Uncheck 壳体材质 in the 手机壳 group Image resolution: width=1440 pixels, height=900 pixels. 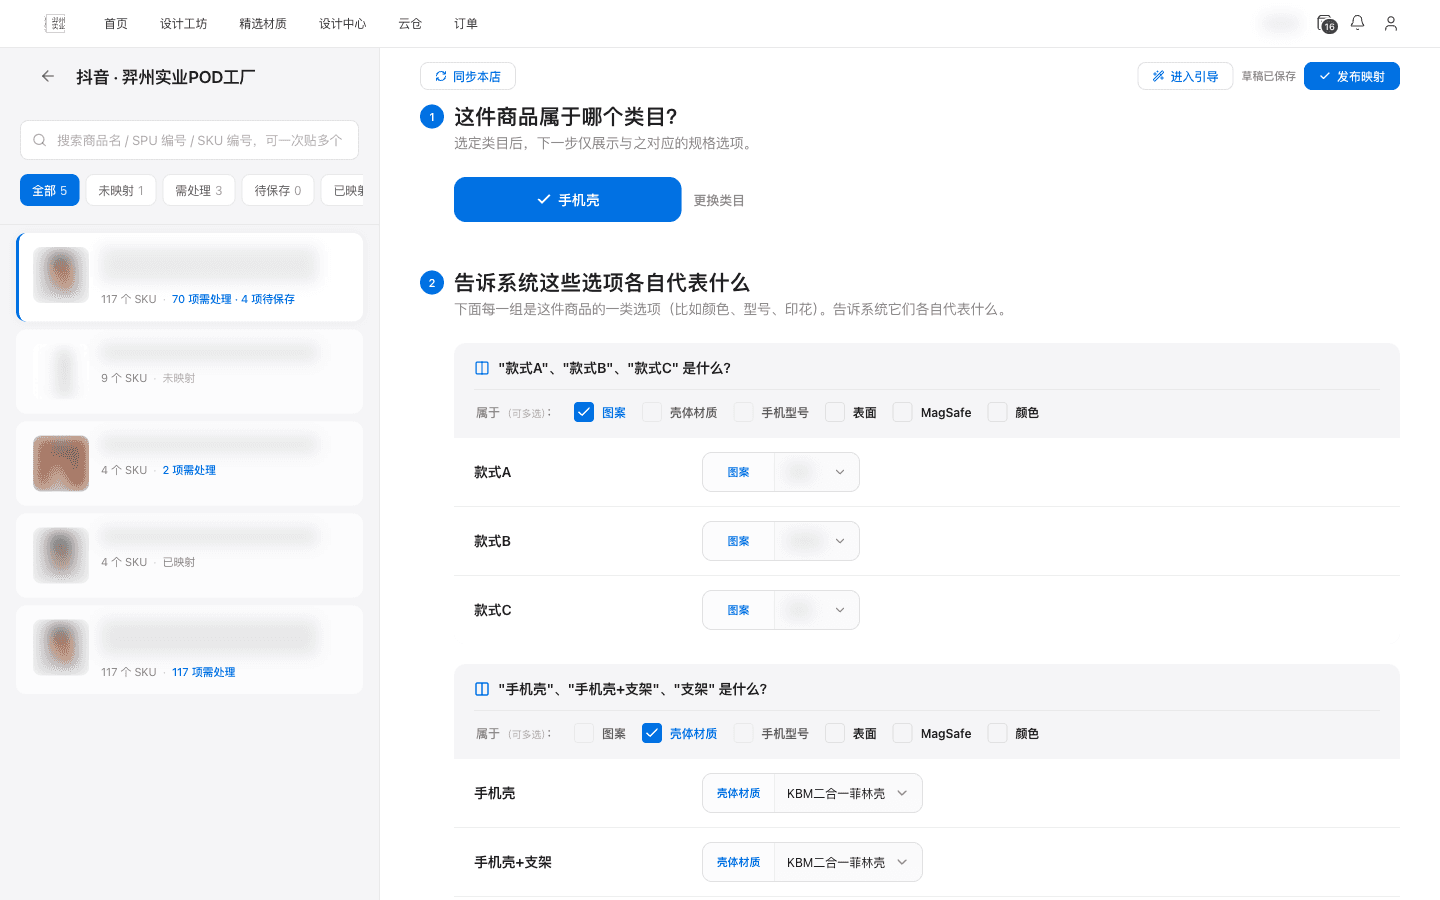tap(652, 733)
